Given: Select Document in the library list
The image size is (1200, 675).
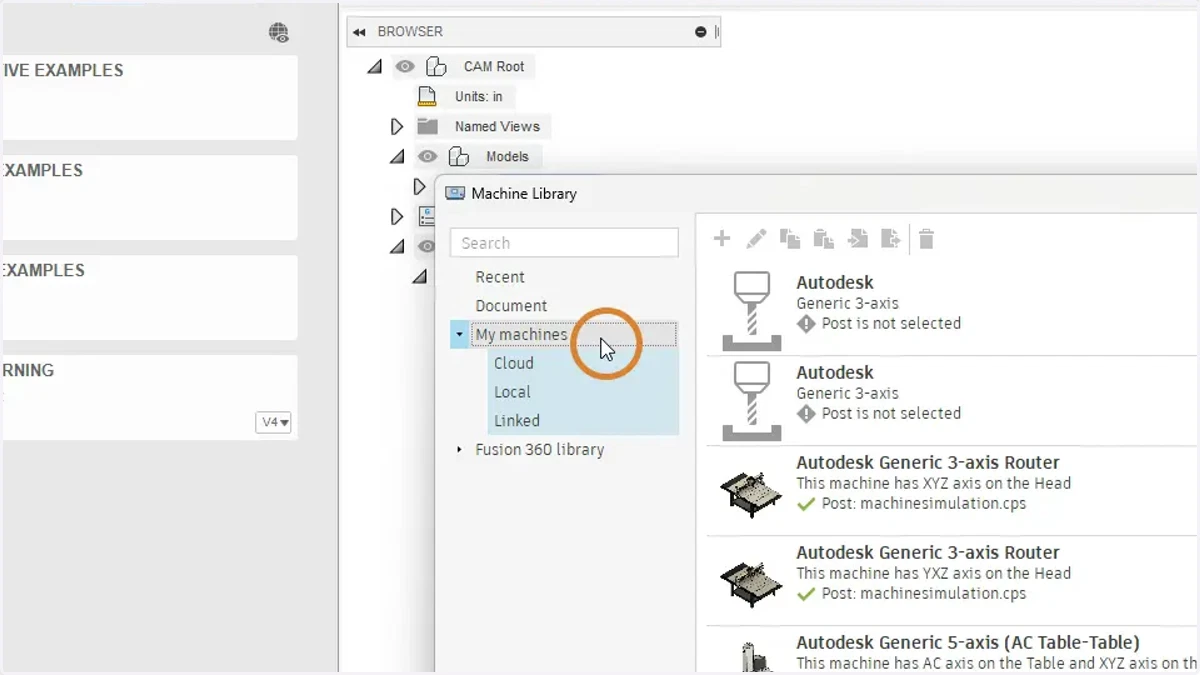Looking at the screenshot, I should click(511, 306).
